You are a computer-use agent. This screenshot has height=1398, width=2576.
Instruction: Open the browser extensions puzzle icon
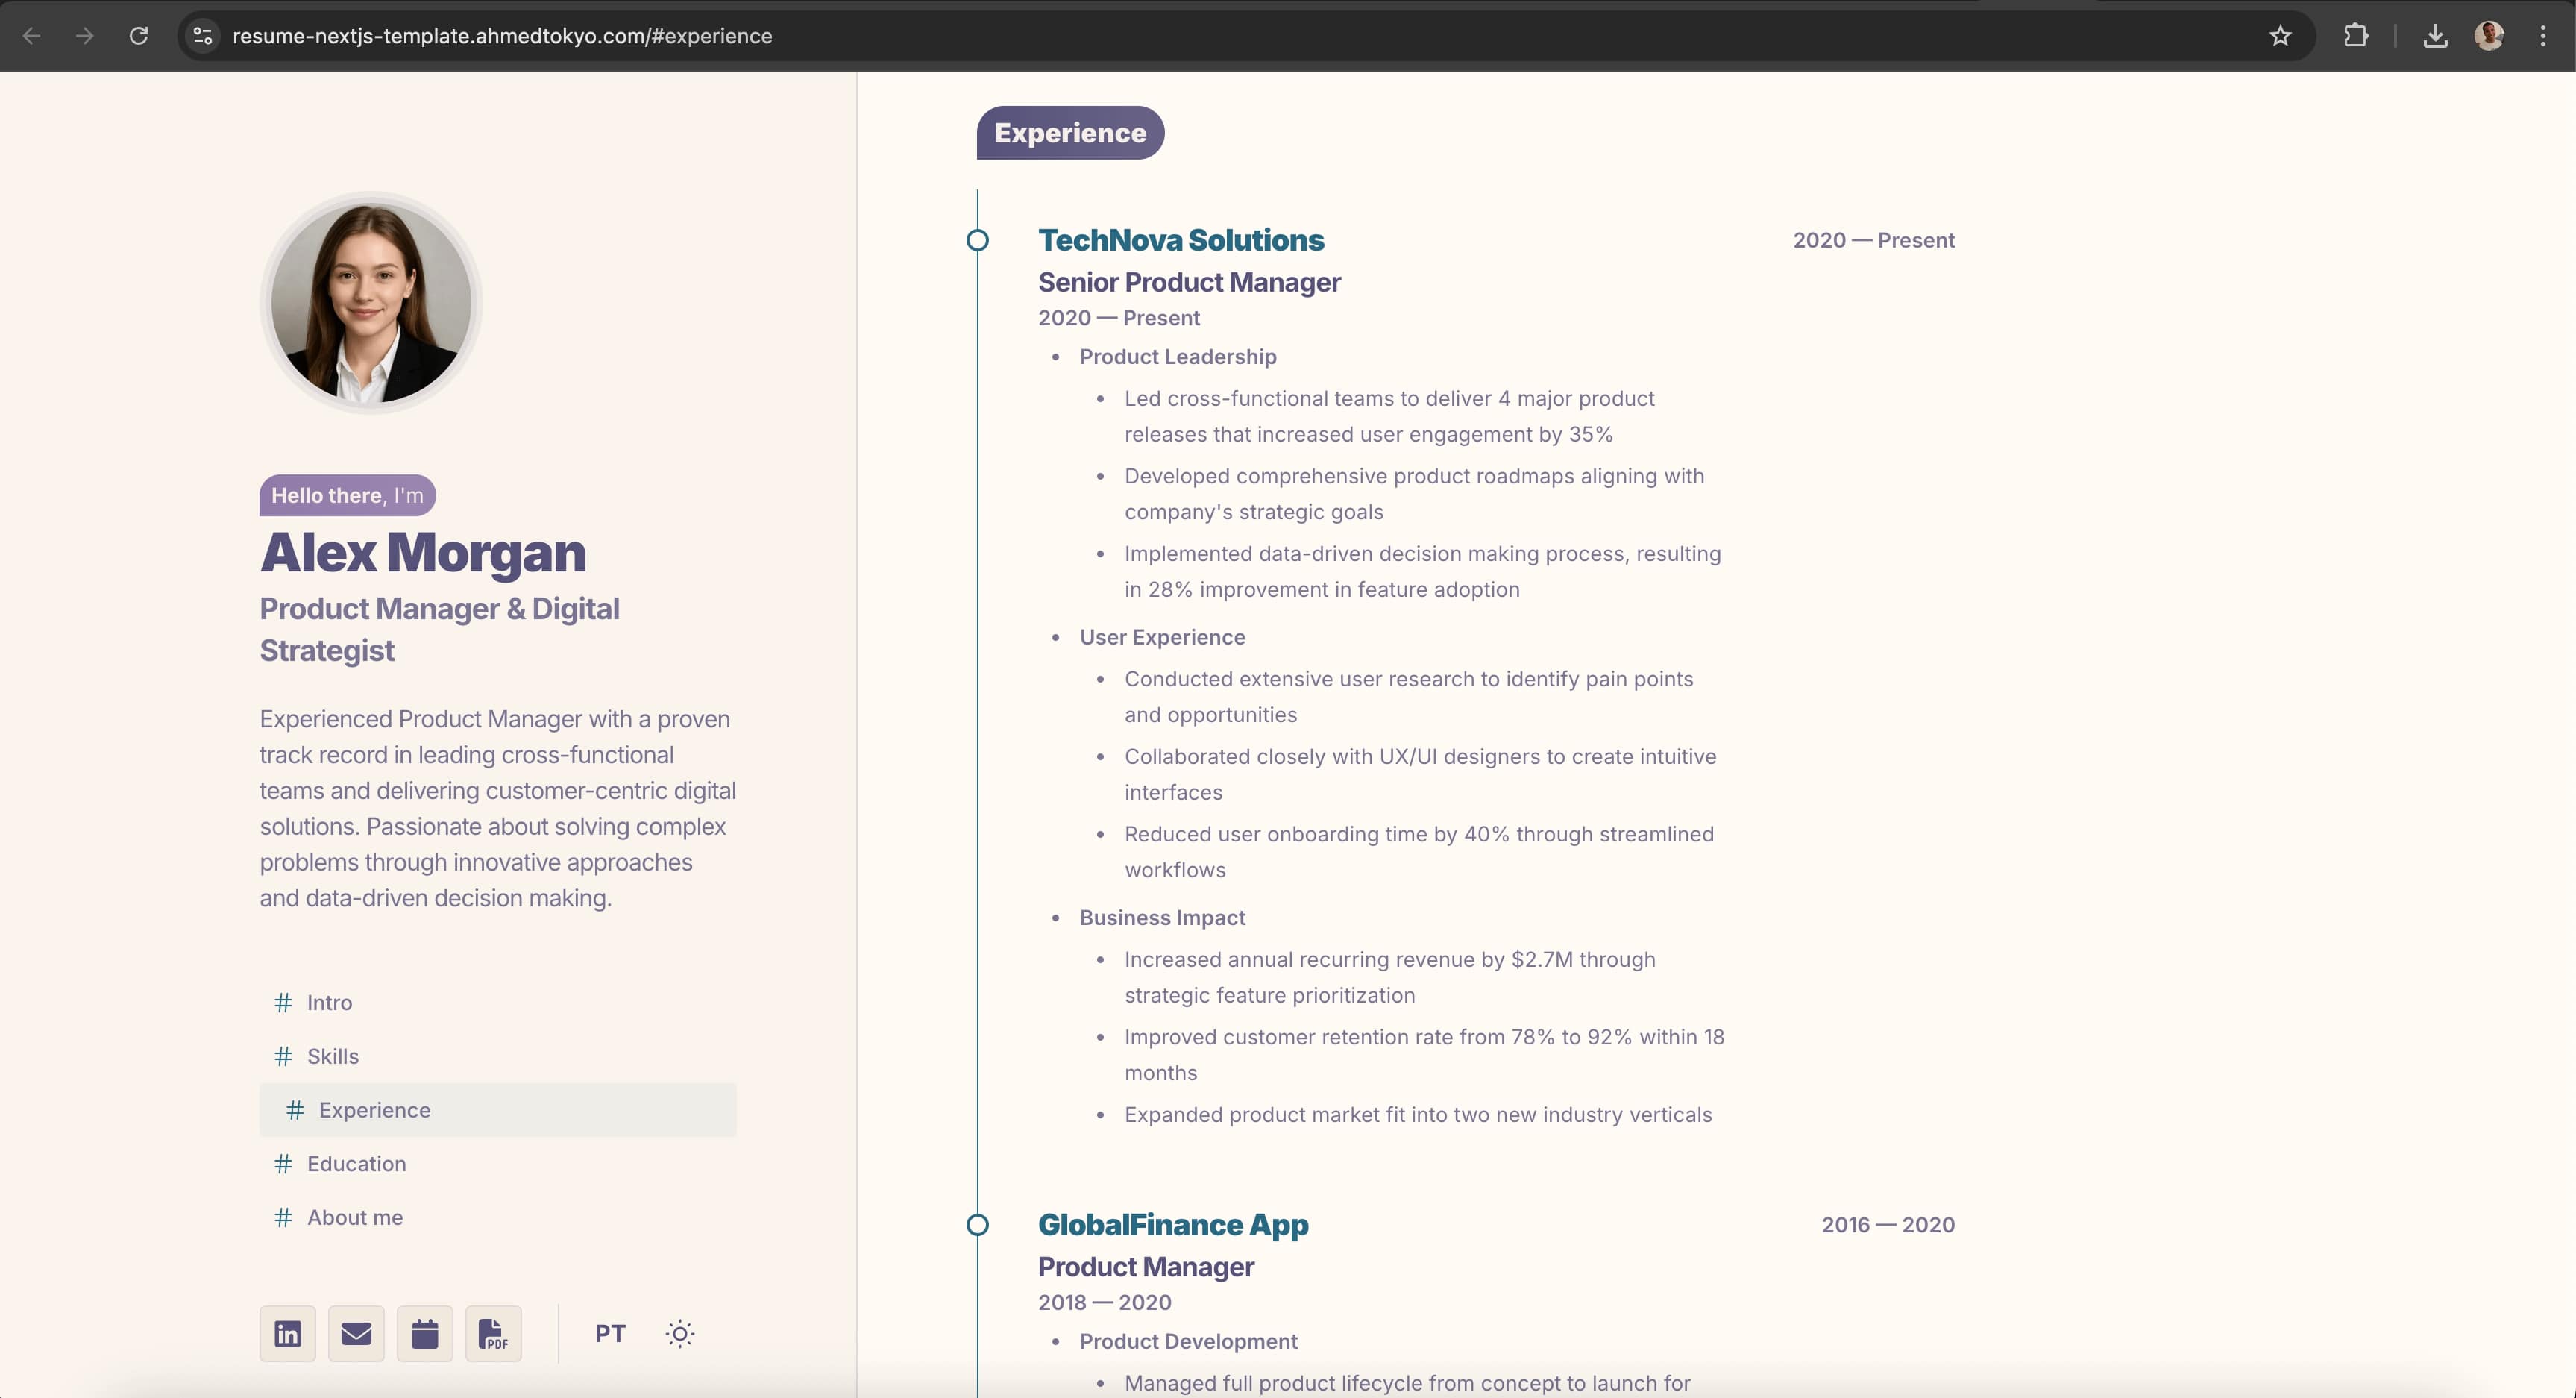2356,35
